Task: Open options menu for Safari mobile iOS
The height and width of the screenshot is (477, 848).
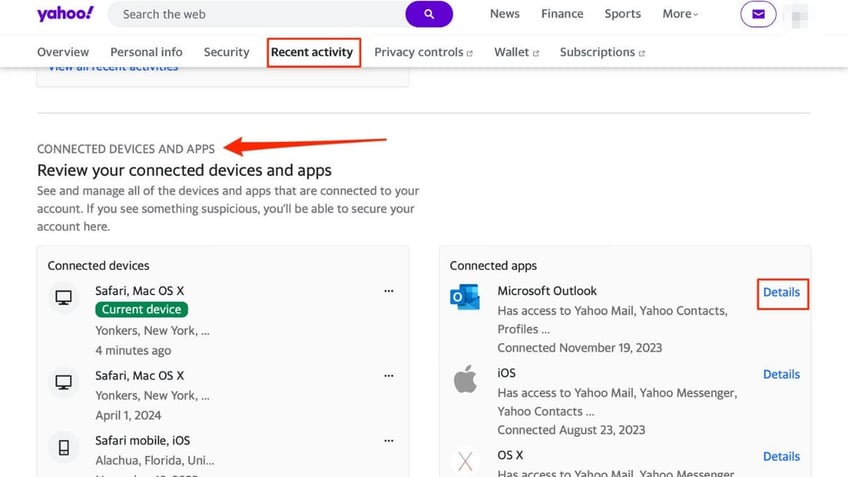Action: pyautogui.click(x=389, y=441)
